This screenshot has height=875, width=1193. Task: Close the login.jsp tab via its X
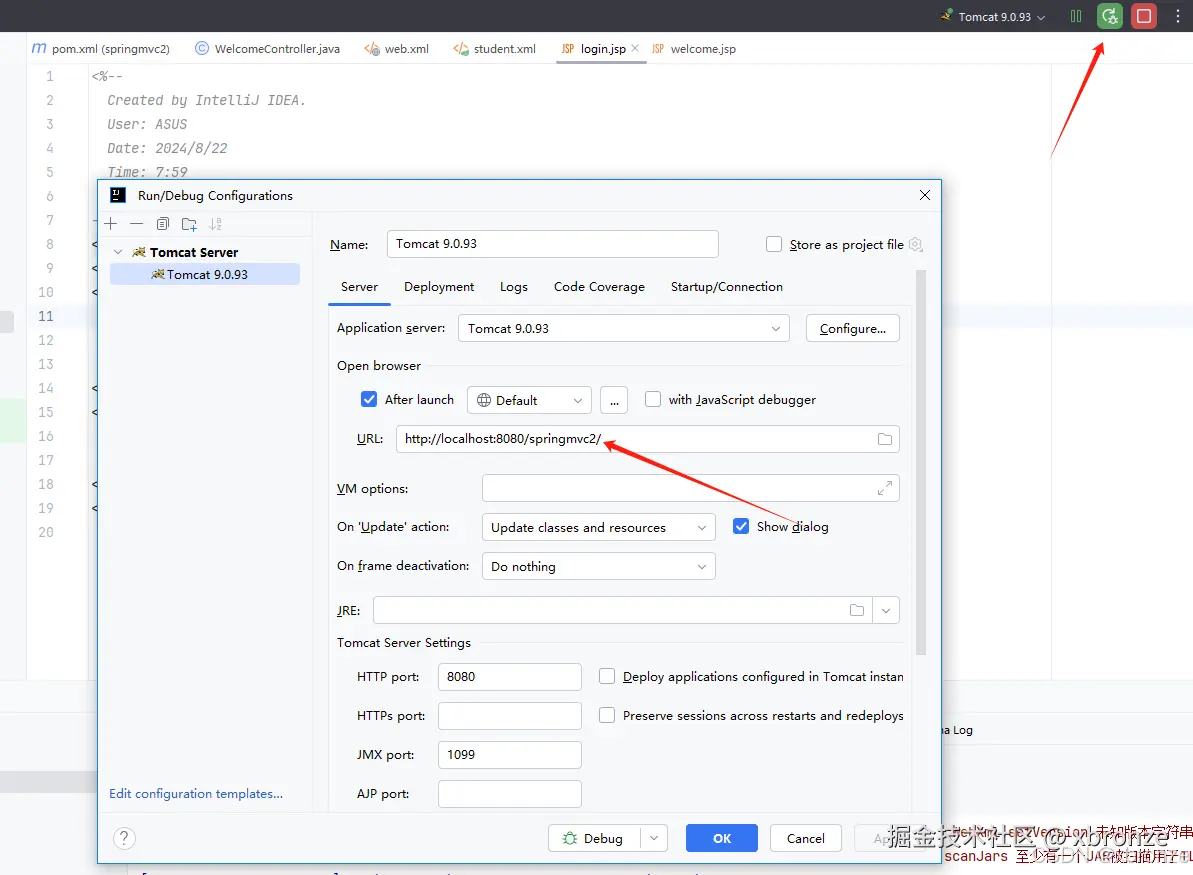point(635,48)
